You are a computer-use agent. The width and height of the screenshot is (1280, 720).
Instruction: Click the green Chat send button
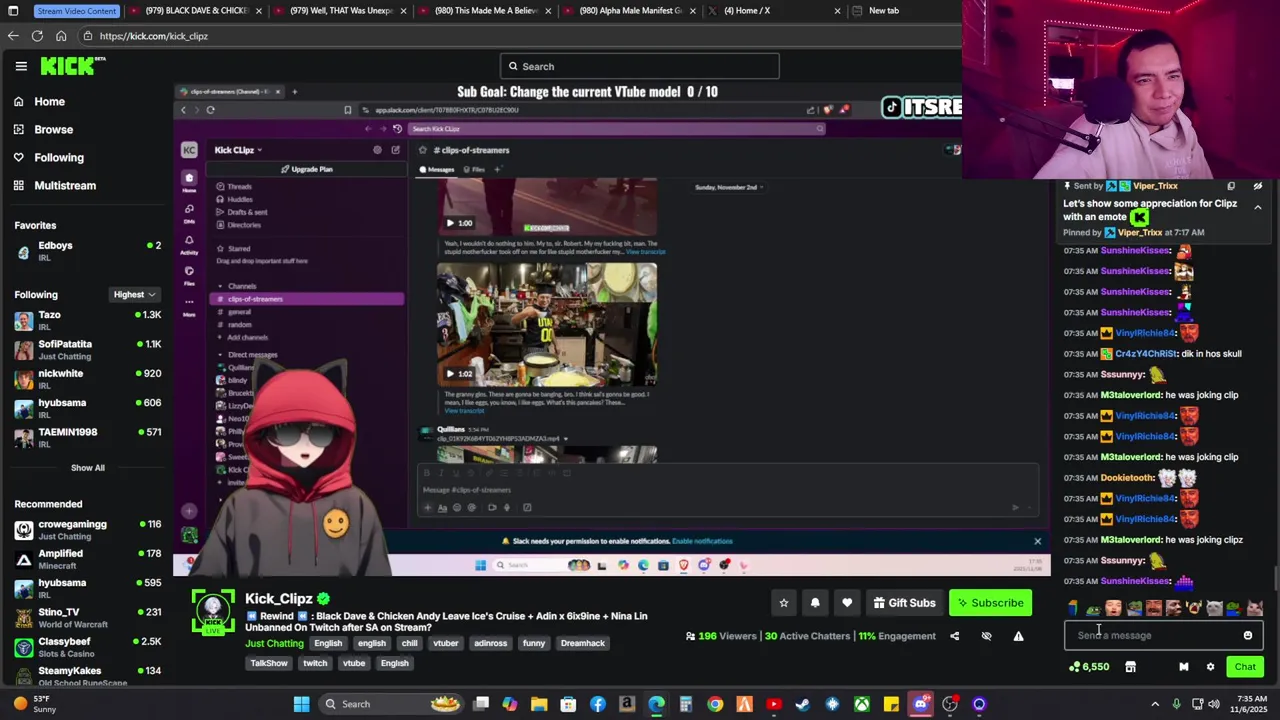pos(1245,667)
